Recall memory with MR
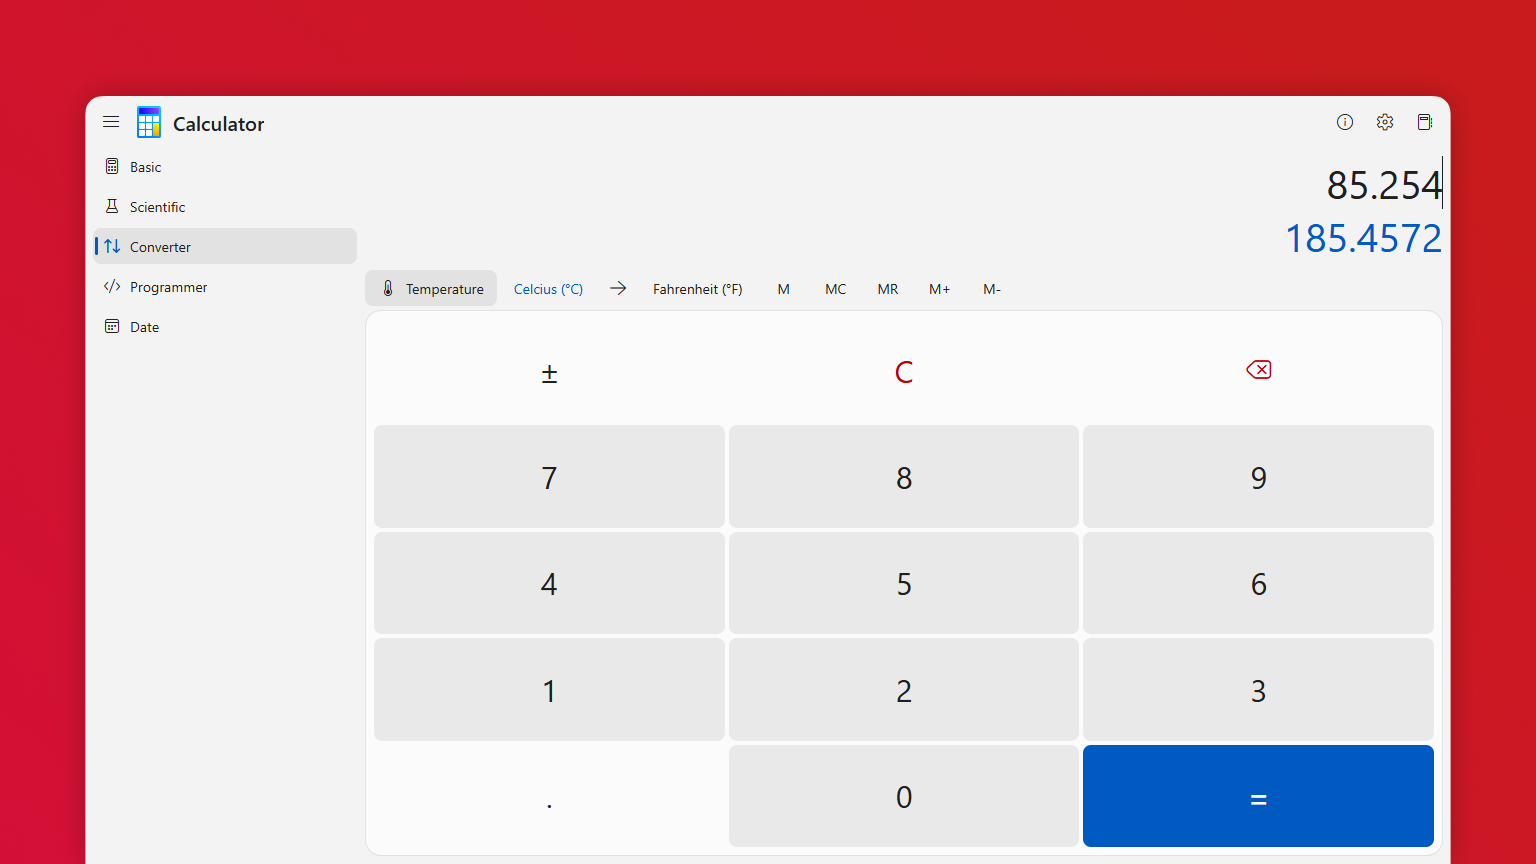The image size is (1536, 864). tap(888, 289)
